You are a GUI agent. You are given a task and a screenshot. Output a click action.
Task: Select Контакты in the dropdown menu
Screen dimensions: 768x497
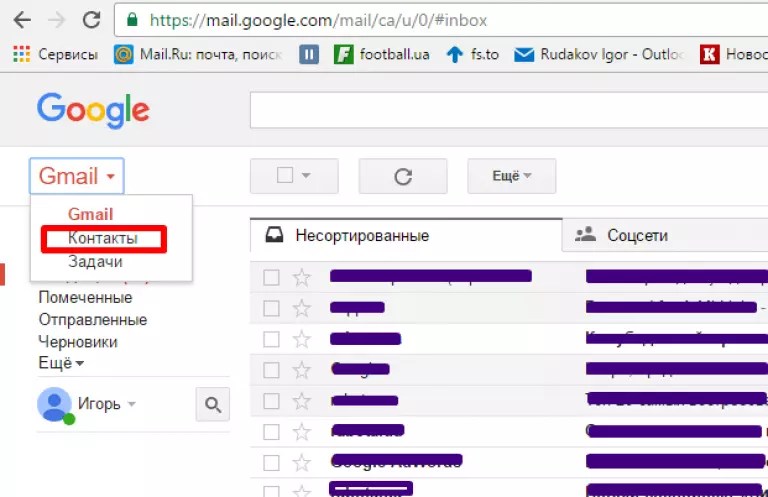(x=103, y=238)
